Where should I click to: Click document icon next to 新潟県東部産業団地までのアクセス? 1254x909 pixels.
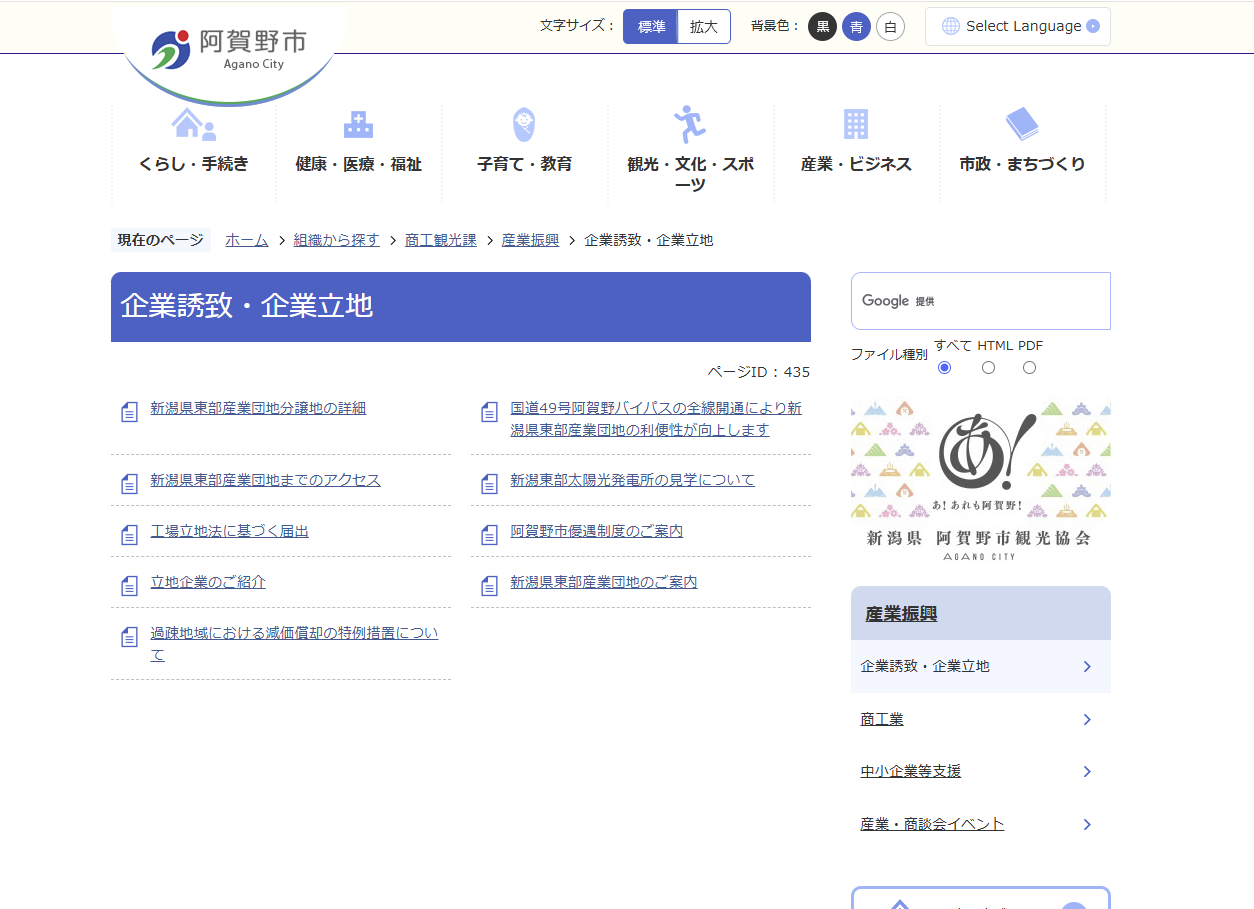coord(129,484)
